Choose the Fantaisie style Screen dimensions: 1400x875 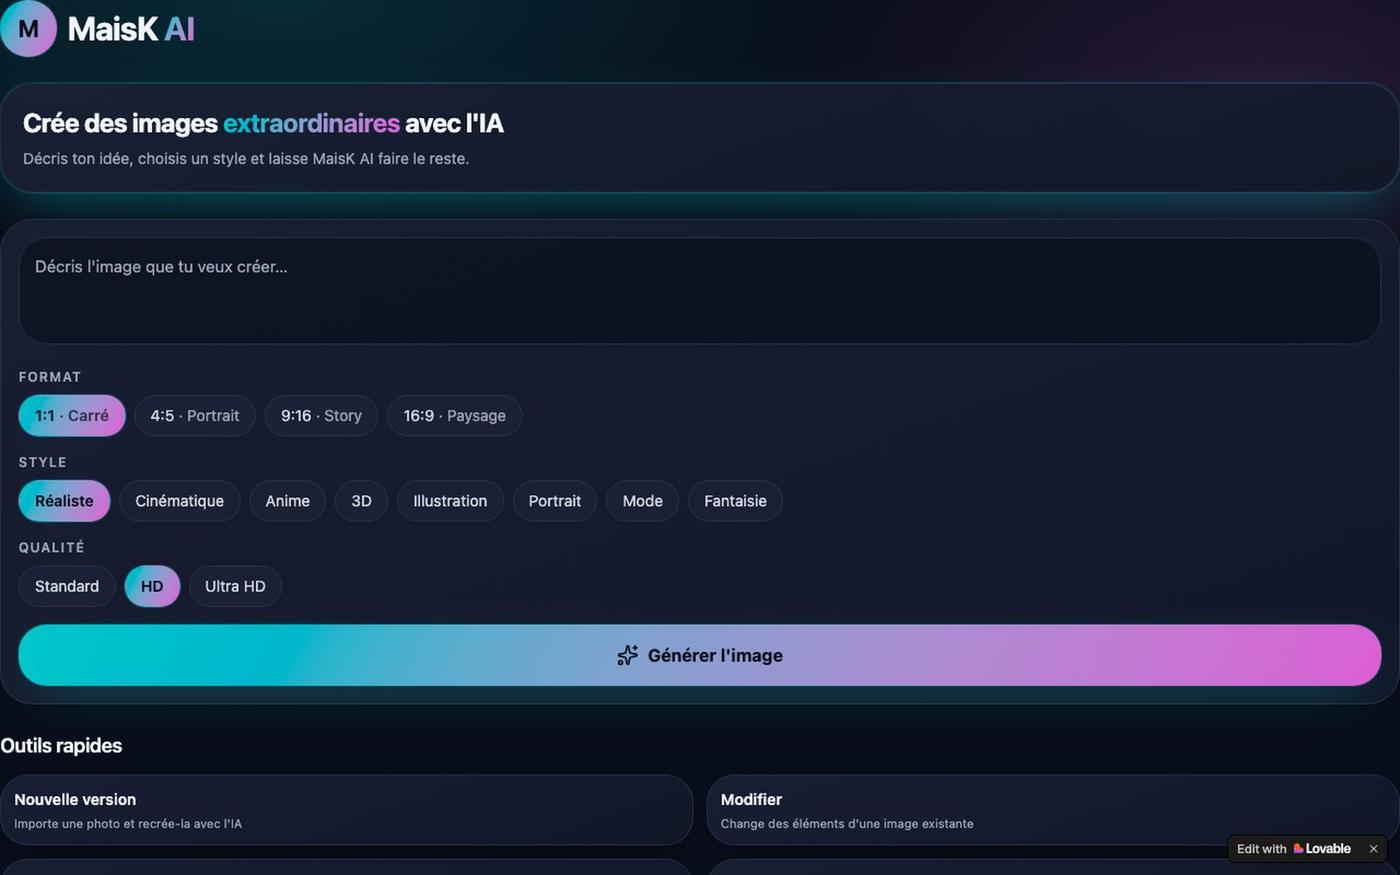coord(735,501)
